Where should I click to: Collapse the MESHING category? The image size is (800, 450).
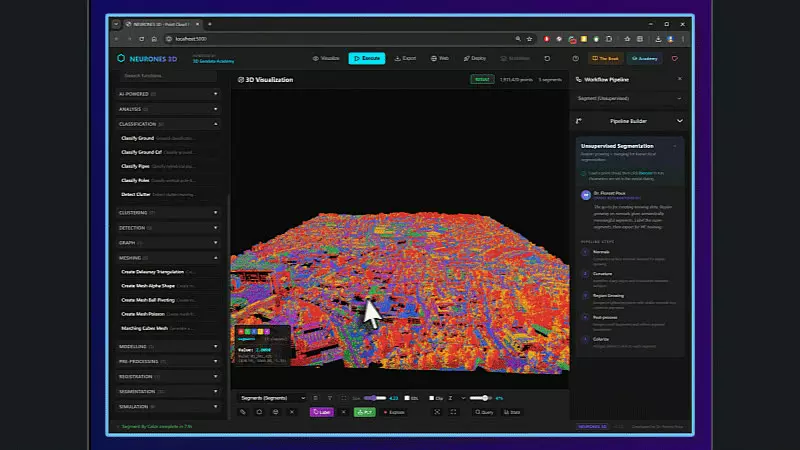point(168,258)
